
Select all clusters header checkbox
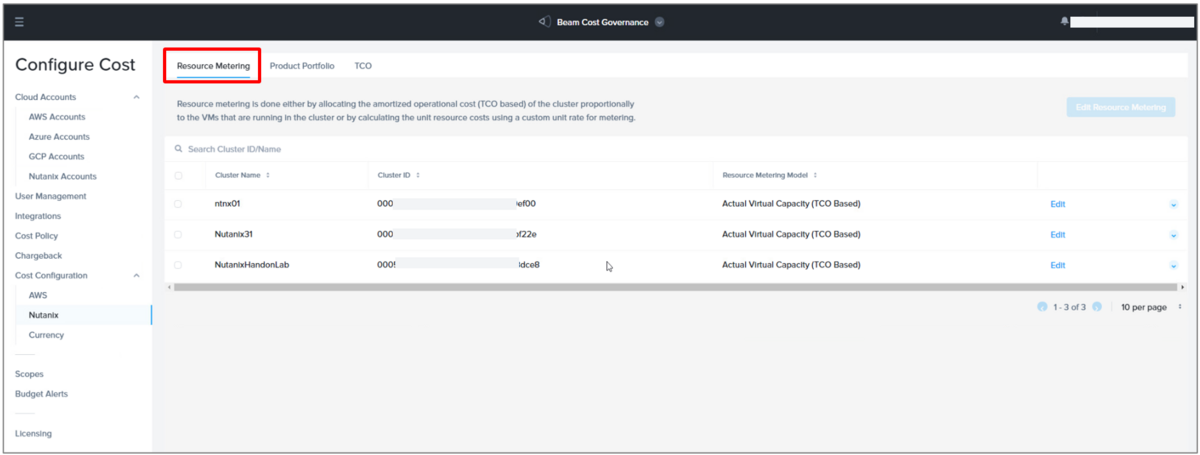179,175
